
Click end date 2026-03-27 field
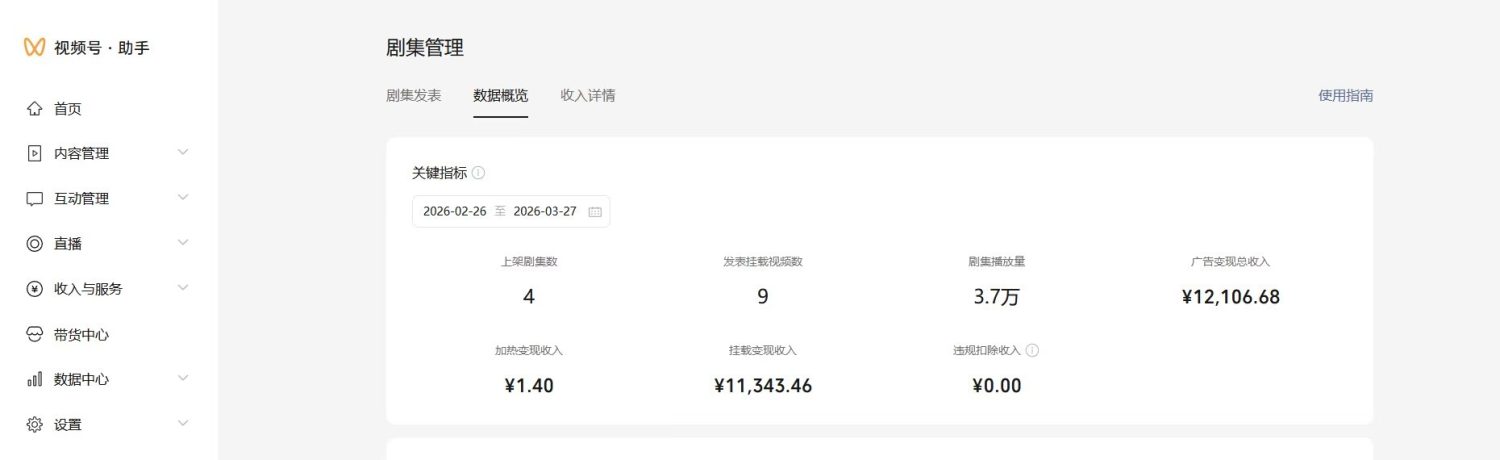pos(545,212)
